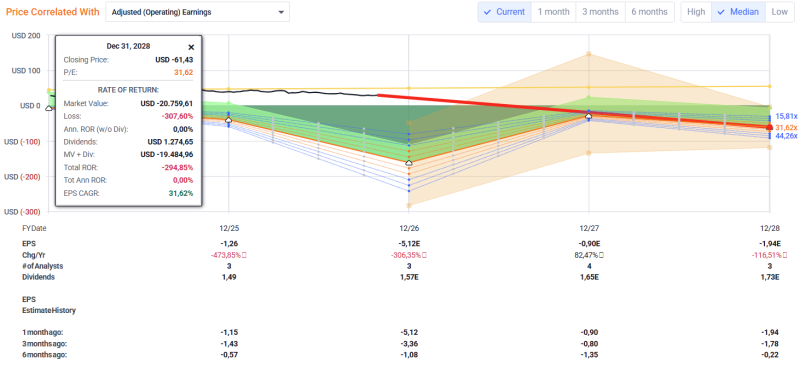Select the Low estimate option
Image resolution: width=800 pixels, height=365 pixels.
(x=780, y=12)
